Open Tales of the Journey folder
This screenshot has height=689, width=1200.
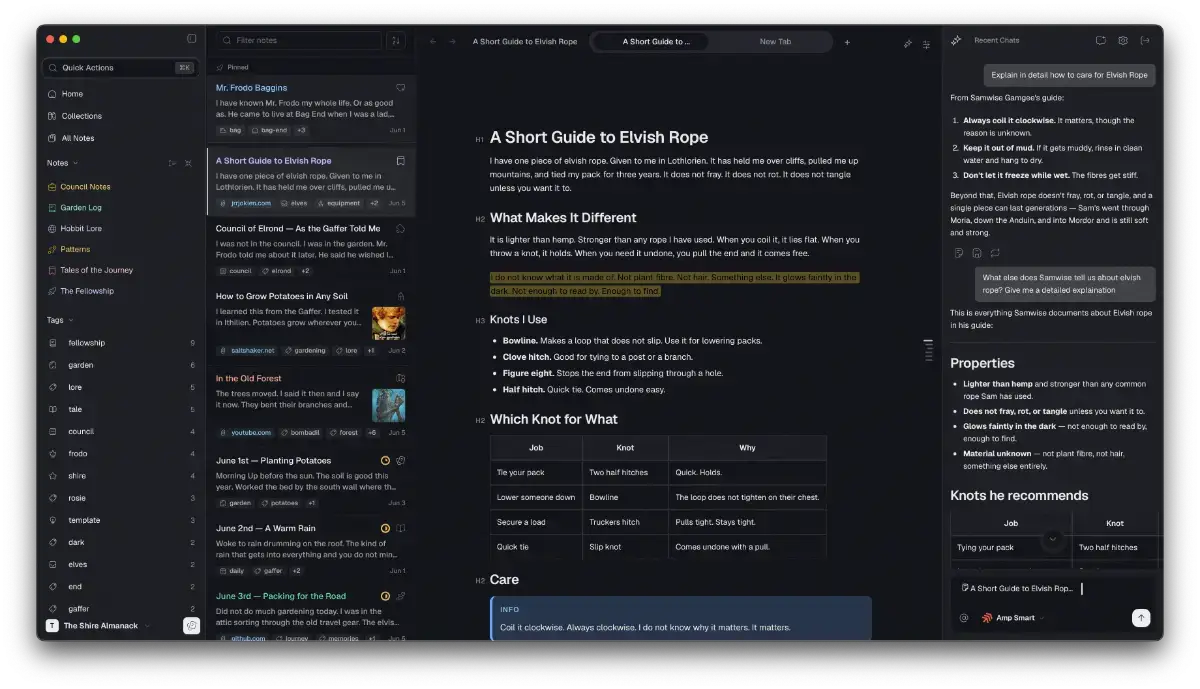click(x=122, y=271)
